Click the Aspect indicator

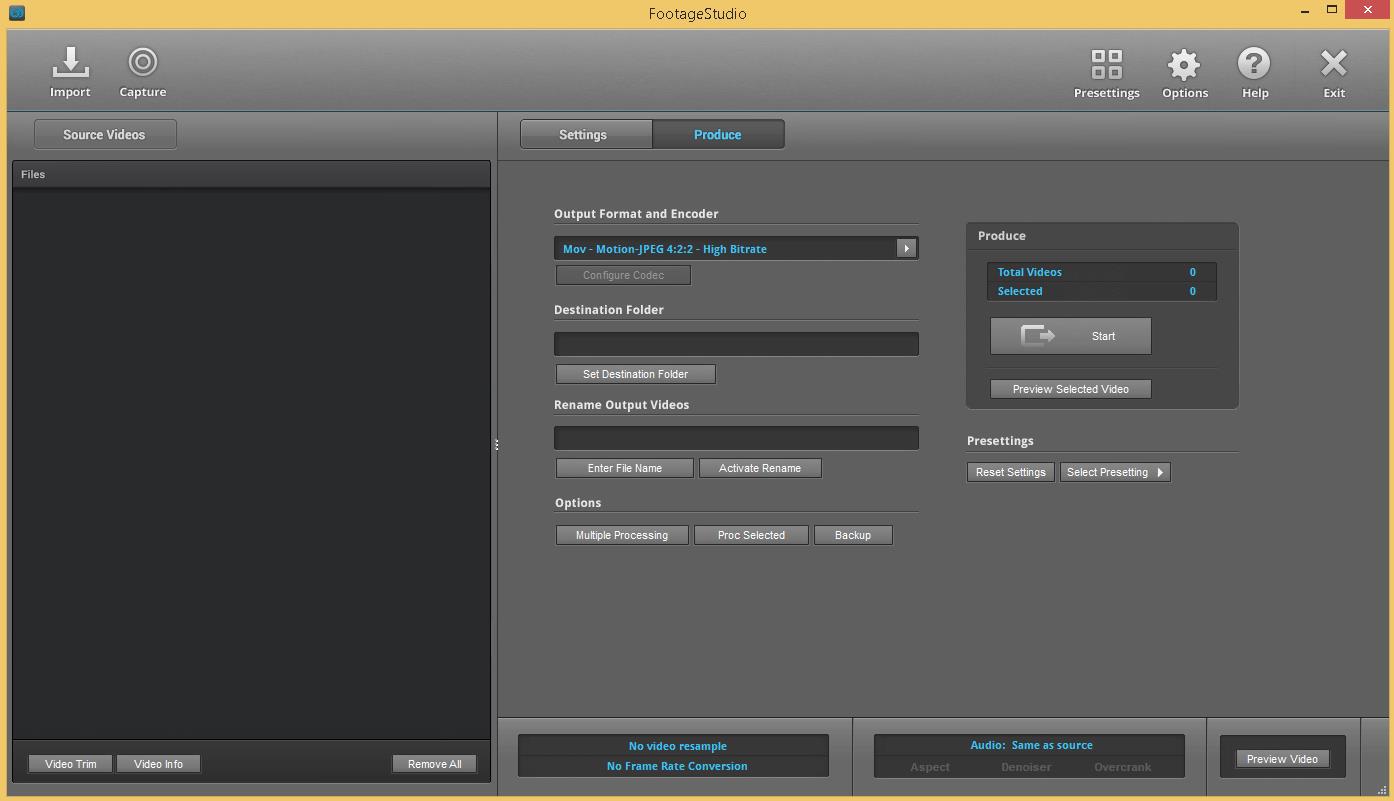click(x=930, y=767)
